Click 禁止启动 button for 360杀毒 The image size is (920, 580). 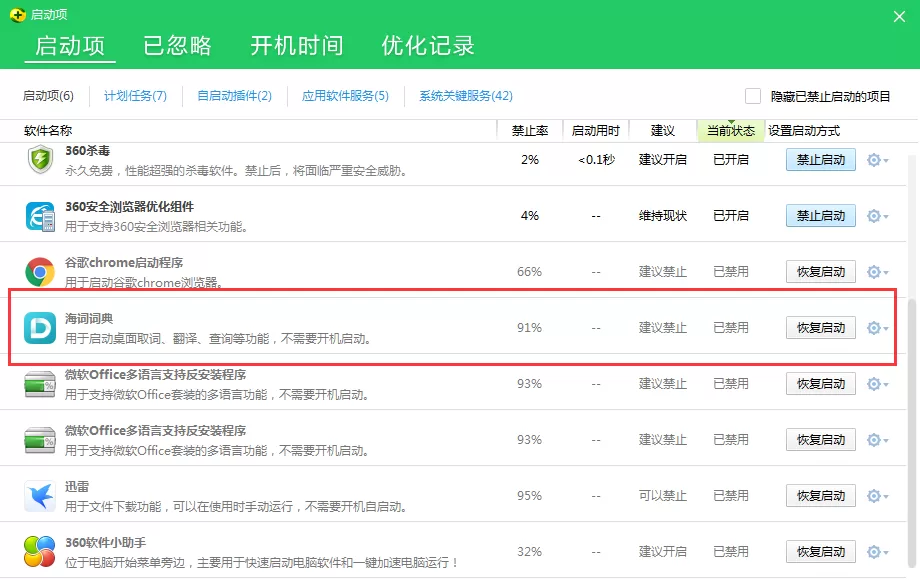tap(821, 160)
